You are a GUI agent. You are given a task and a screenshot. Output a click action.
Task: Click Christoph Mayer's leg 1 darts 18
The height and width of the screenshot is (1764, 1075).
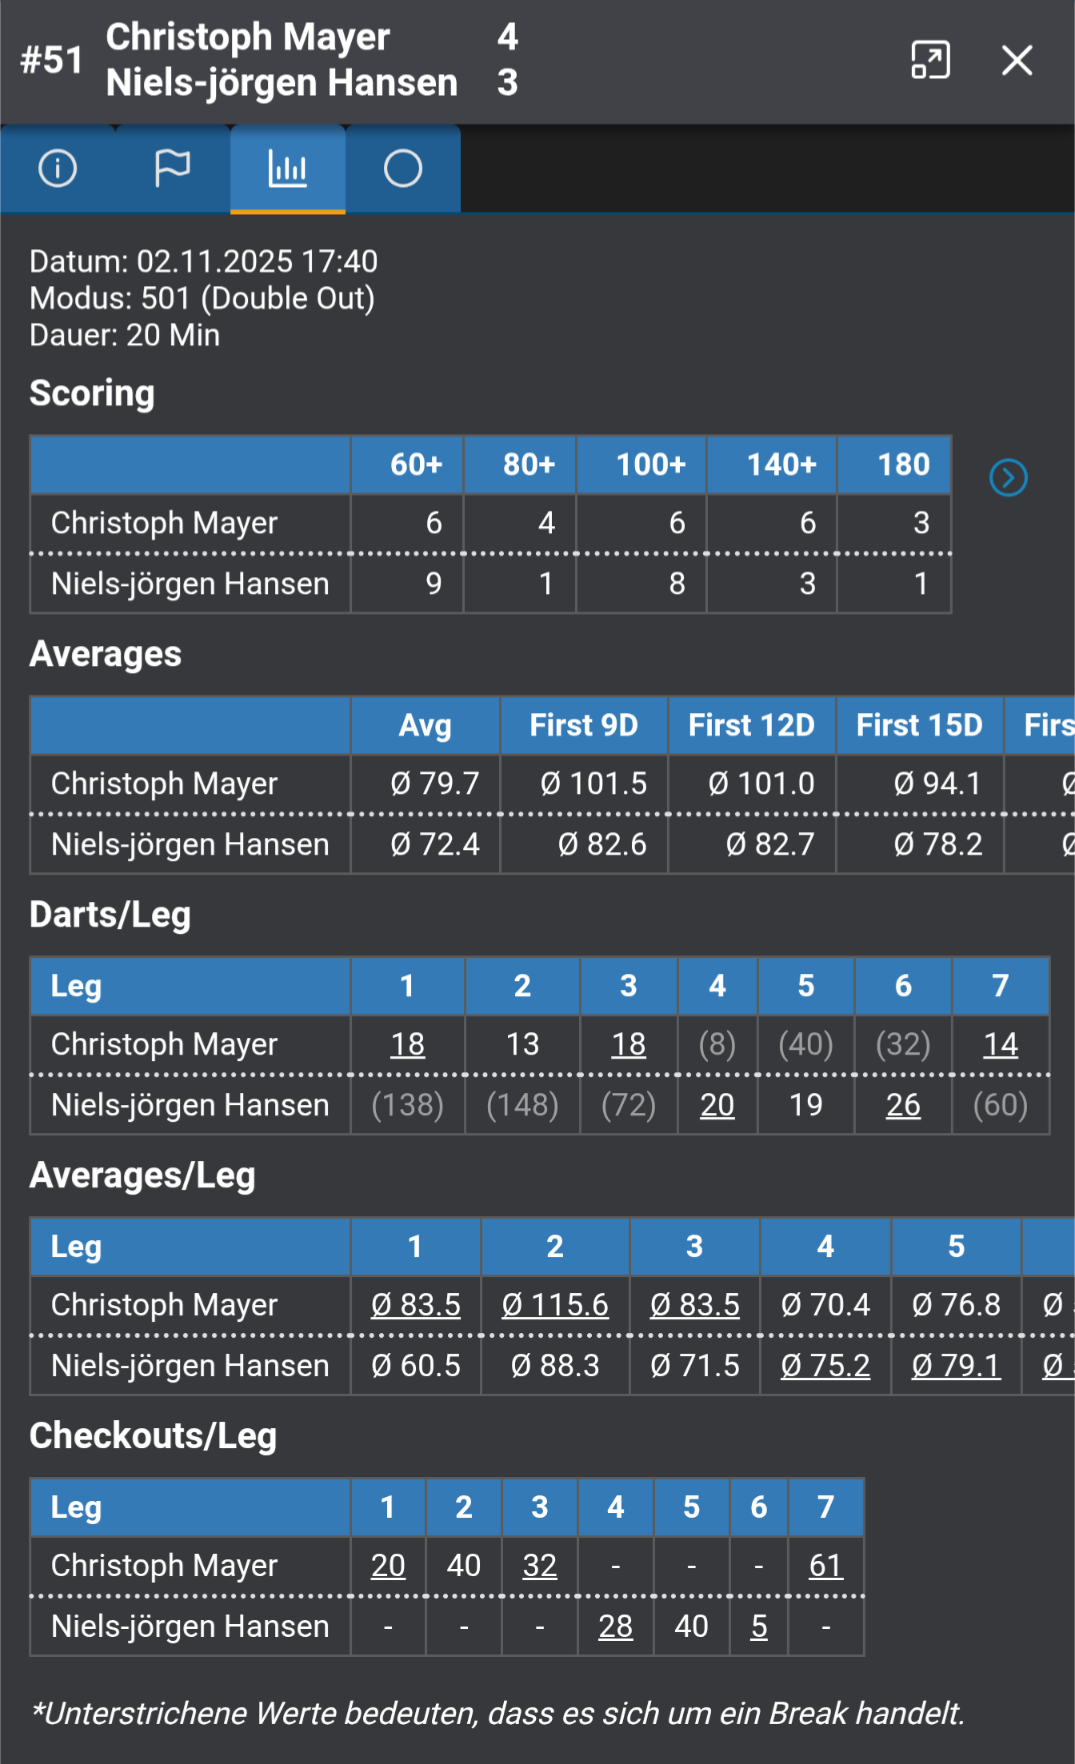tap(407, 1044)
